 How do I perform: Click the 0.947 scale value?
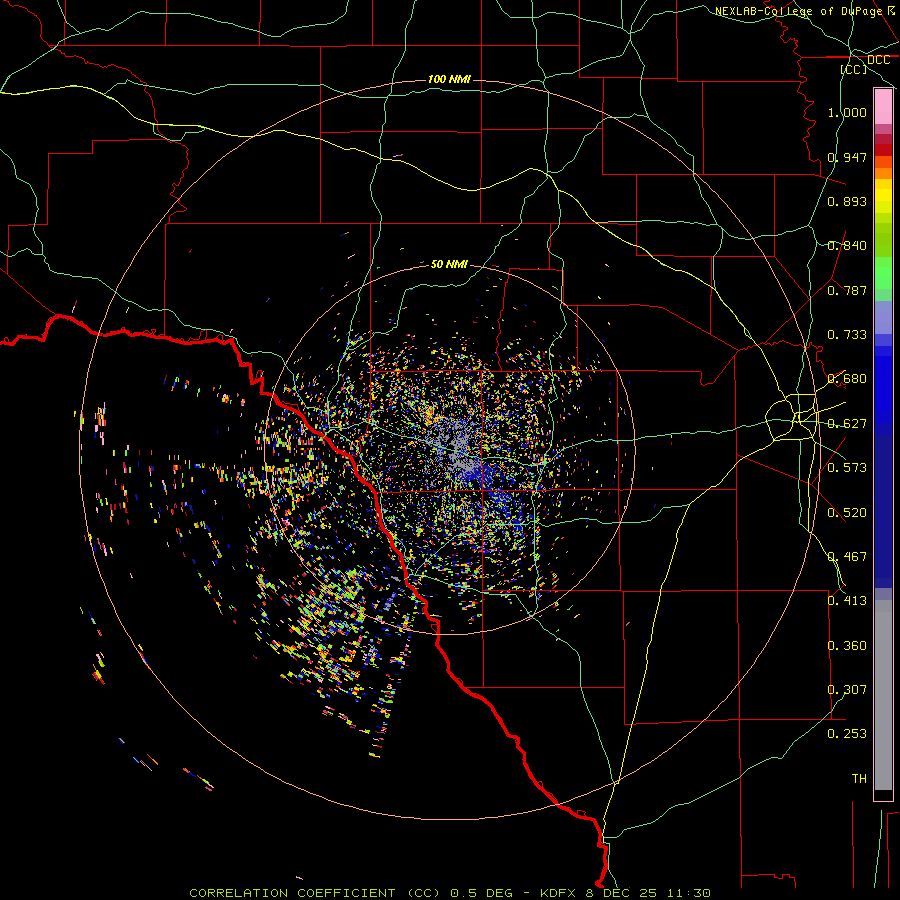pos(847,157)
